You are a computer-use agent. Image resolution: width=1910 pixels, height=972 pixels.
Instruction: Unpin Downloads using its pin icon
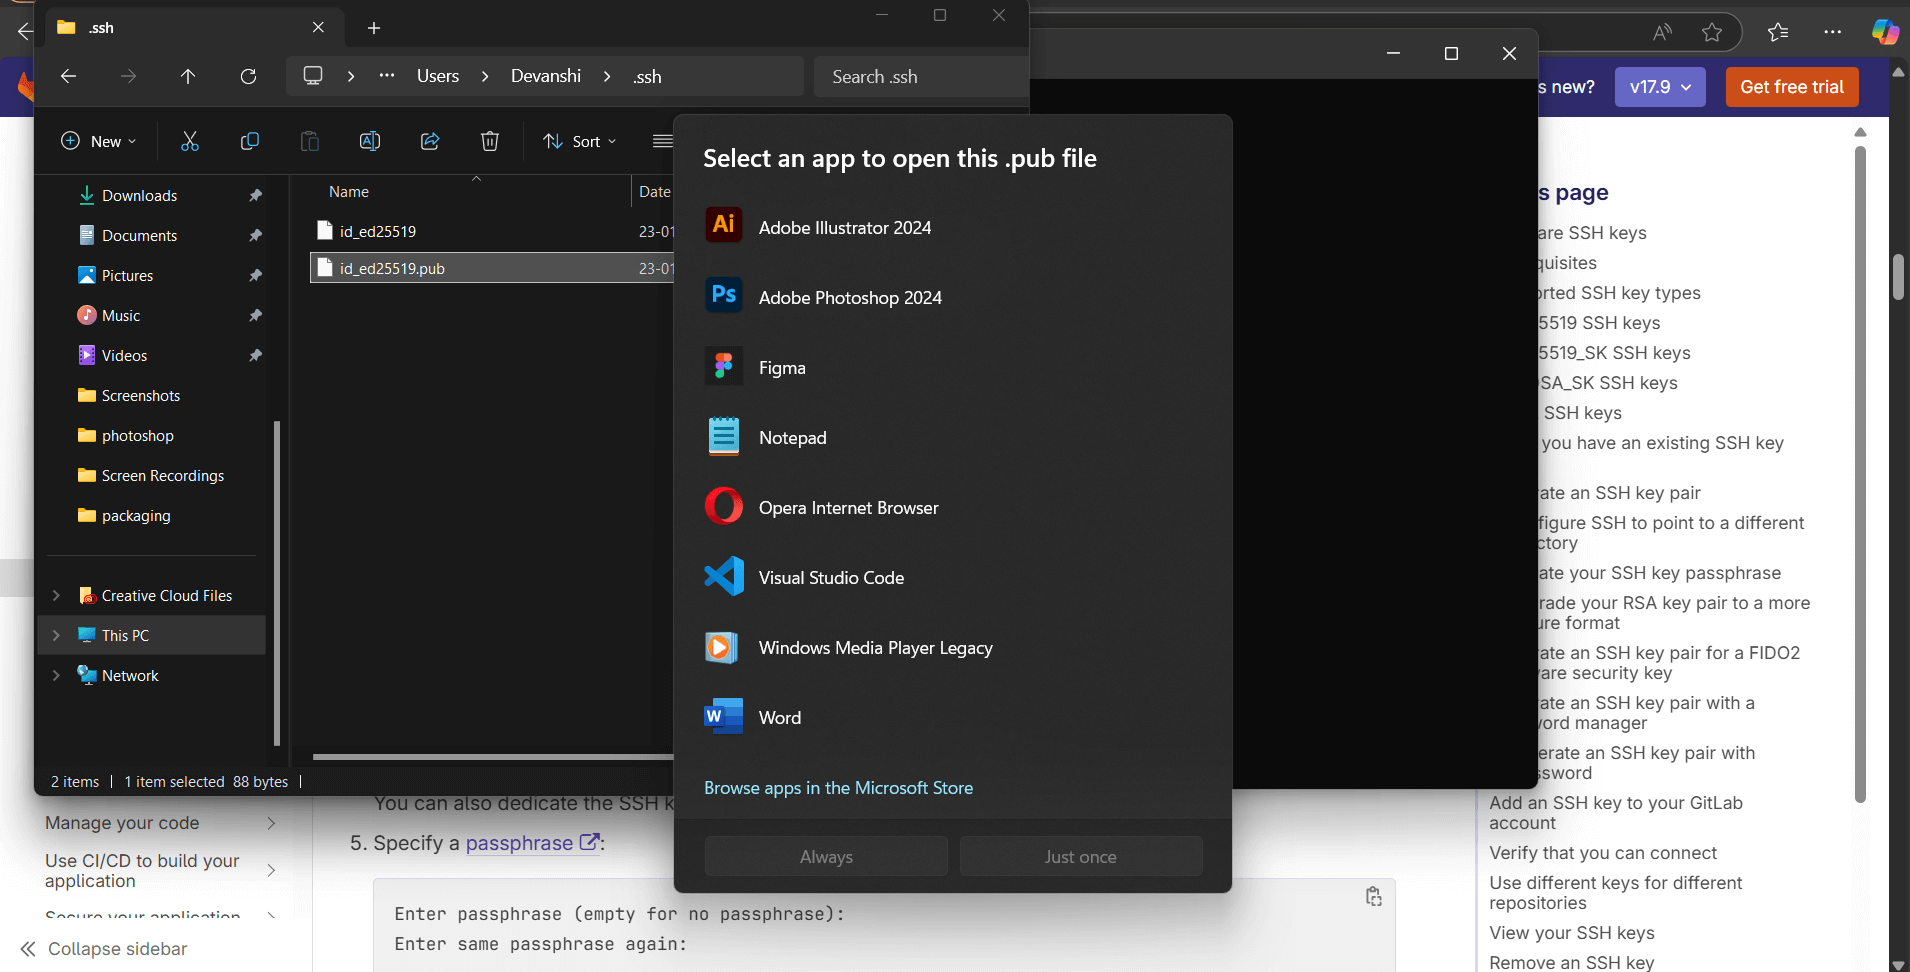255,196
